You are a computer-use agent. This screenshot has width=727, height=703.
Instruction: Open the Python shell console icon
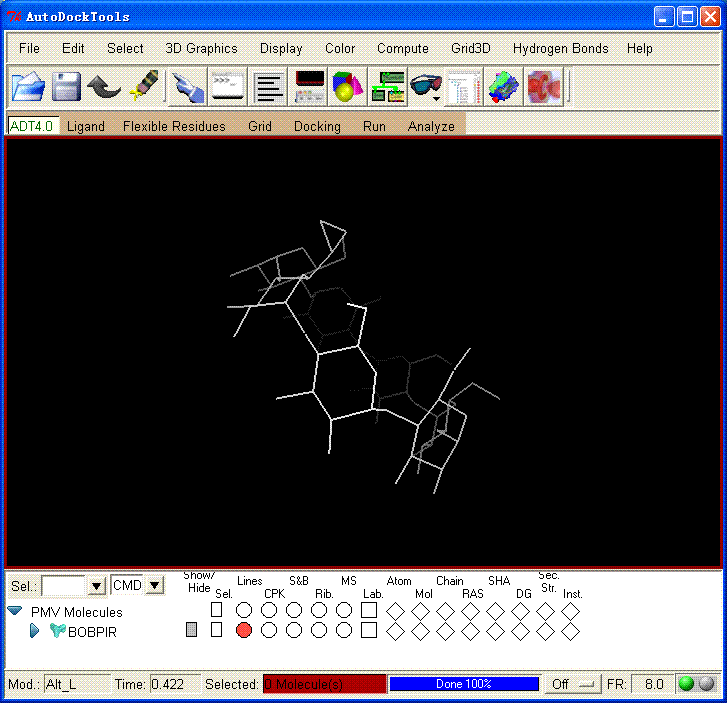tap(226, 87)
